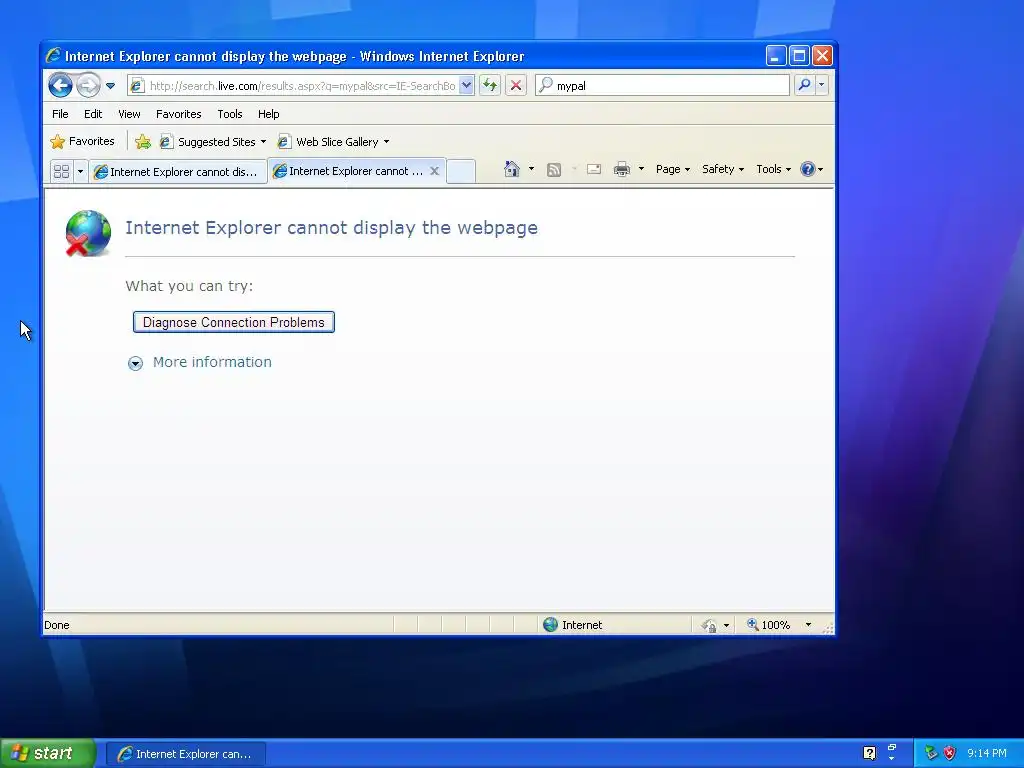Click the Safely Remove Hardware tray icon

931,753
